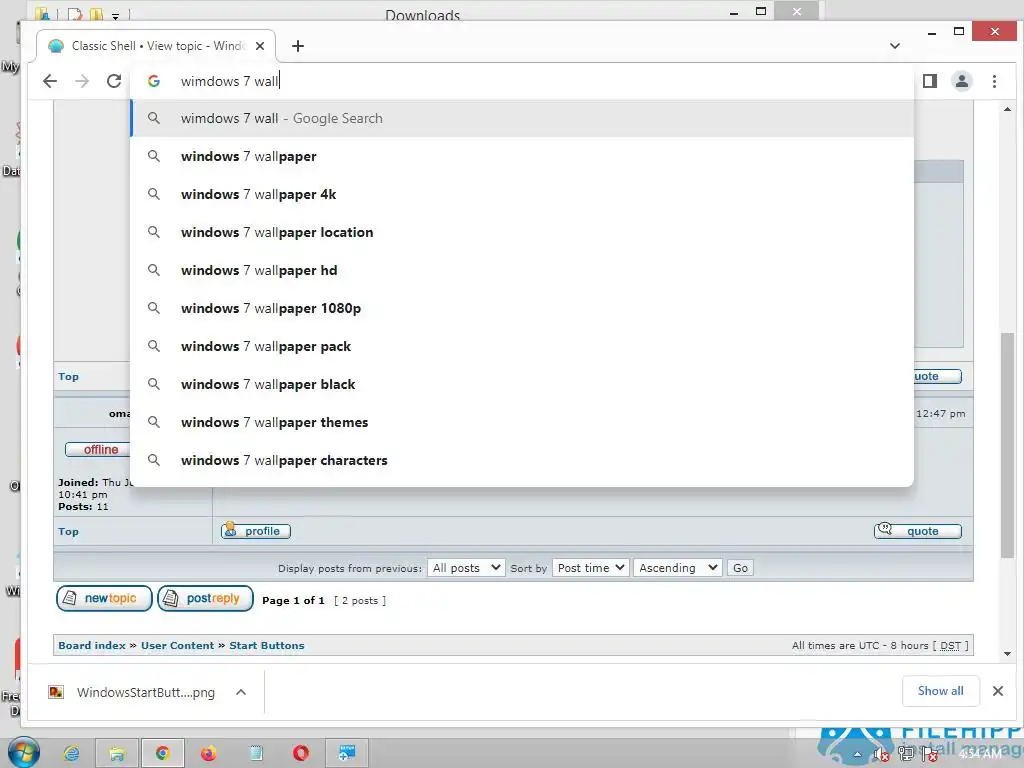
Task: Choose the 'windows 7 wallpaper' suggestion
Action: click(x=522, y=156)
